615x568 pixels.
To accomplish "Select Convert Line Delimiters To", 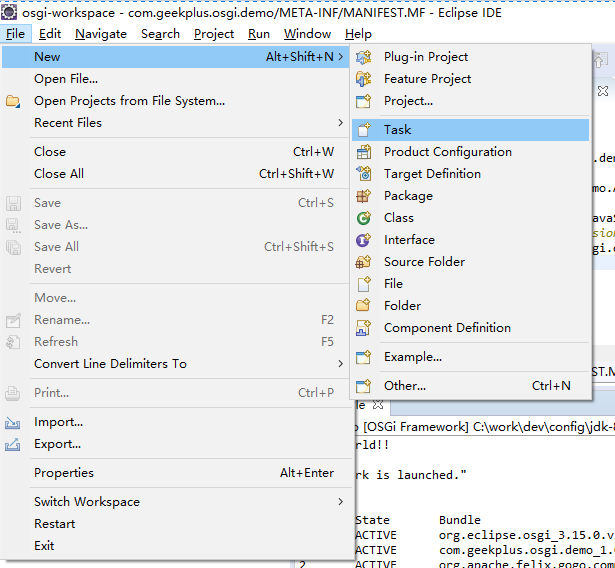I will (175, 364).
